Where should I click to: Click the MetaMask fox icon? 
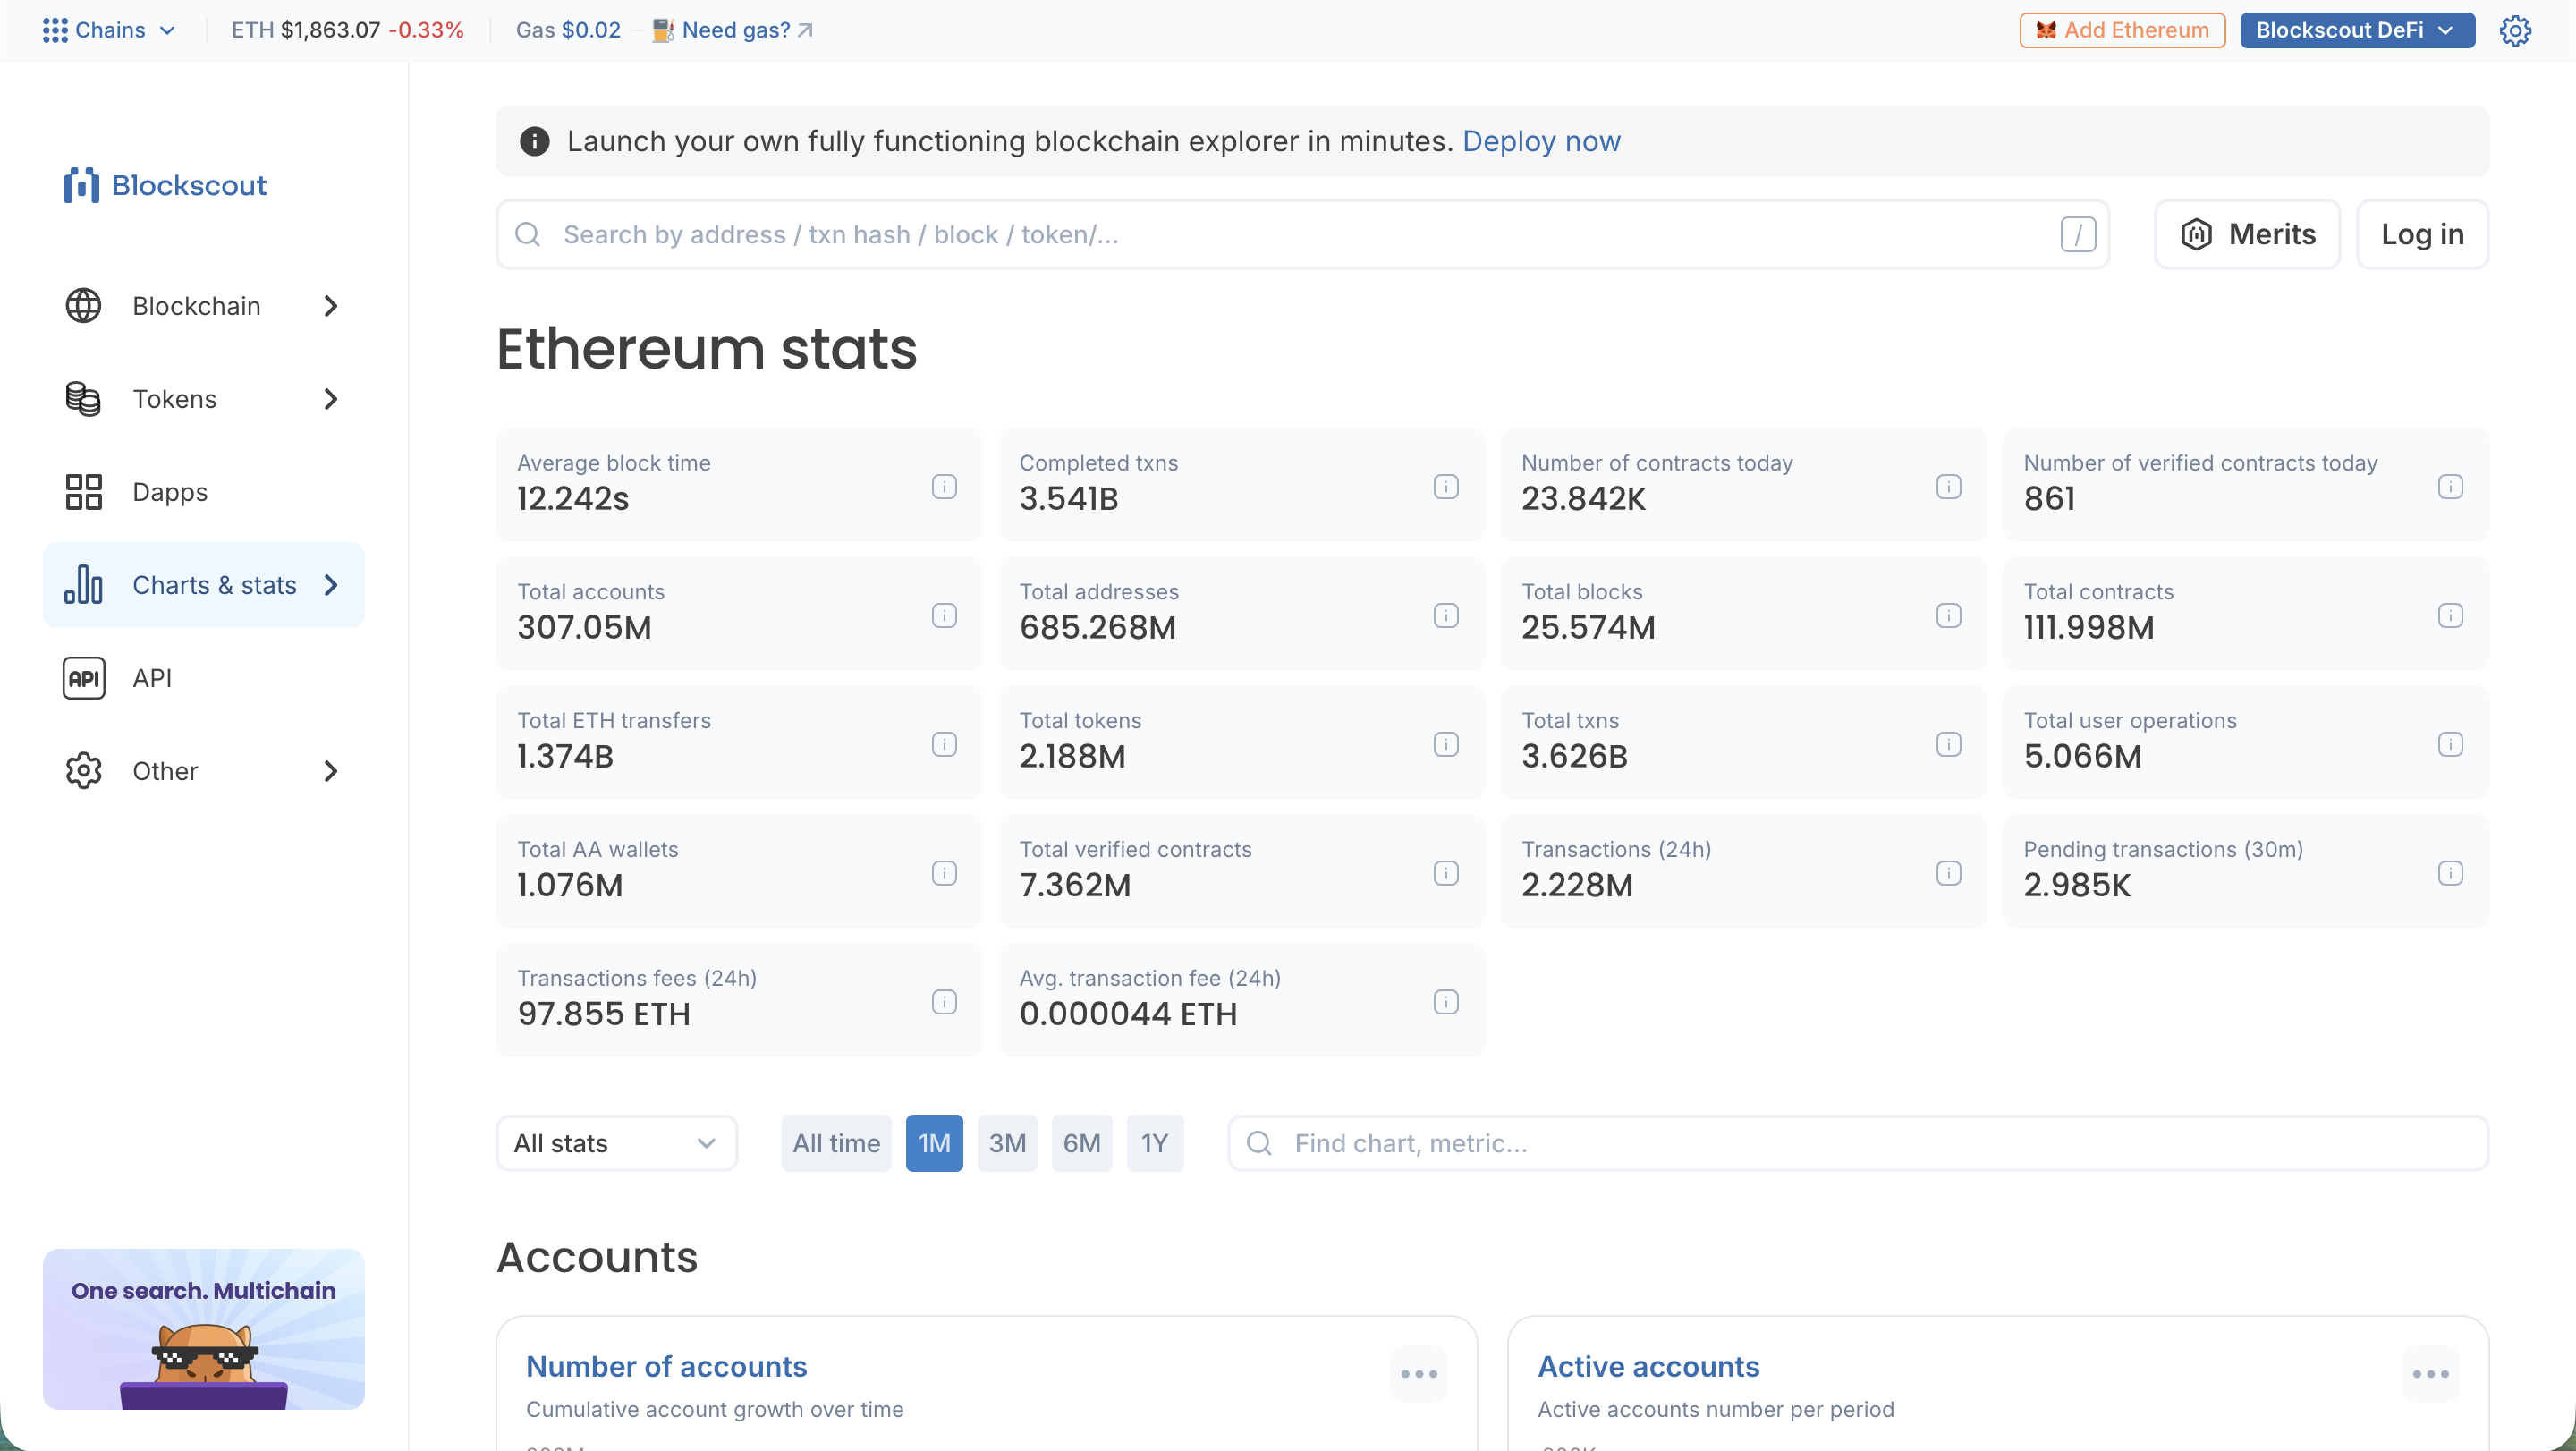pos(2046,30)
